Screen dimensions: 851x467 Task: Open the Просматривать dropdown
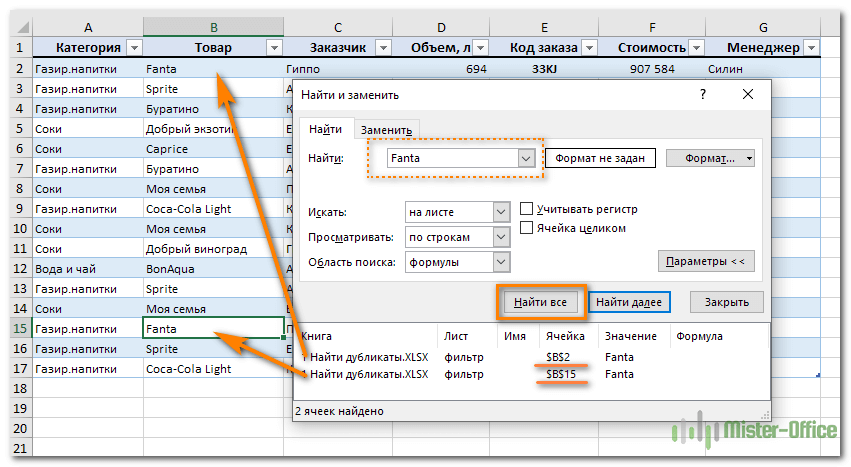point(501,237)
